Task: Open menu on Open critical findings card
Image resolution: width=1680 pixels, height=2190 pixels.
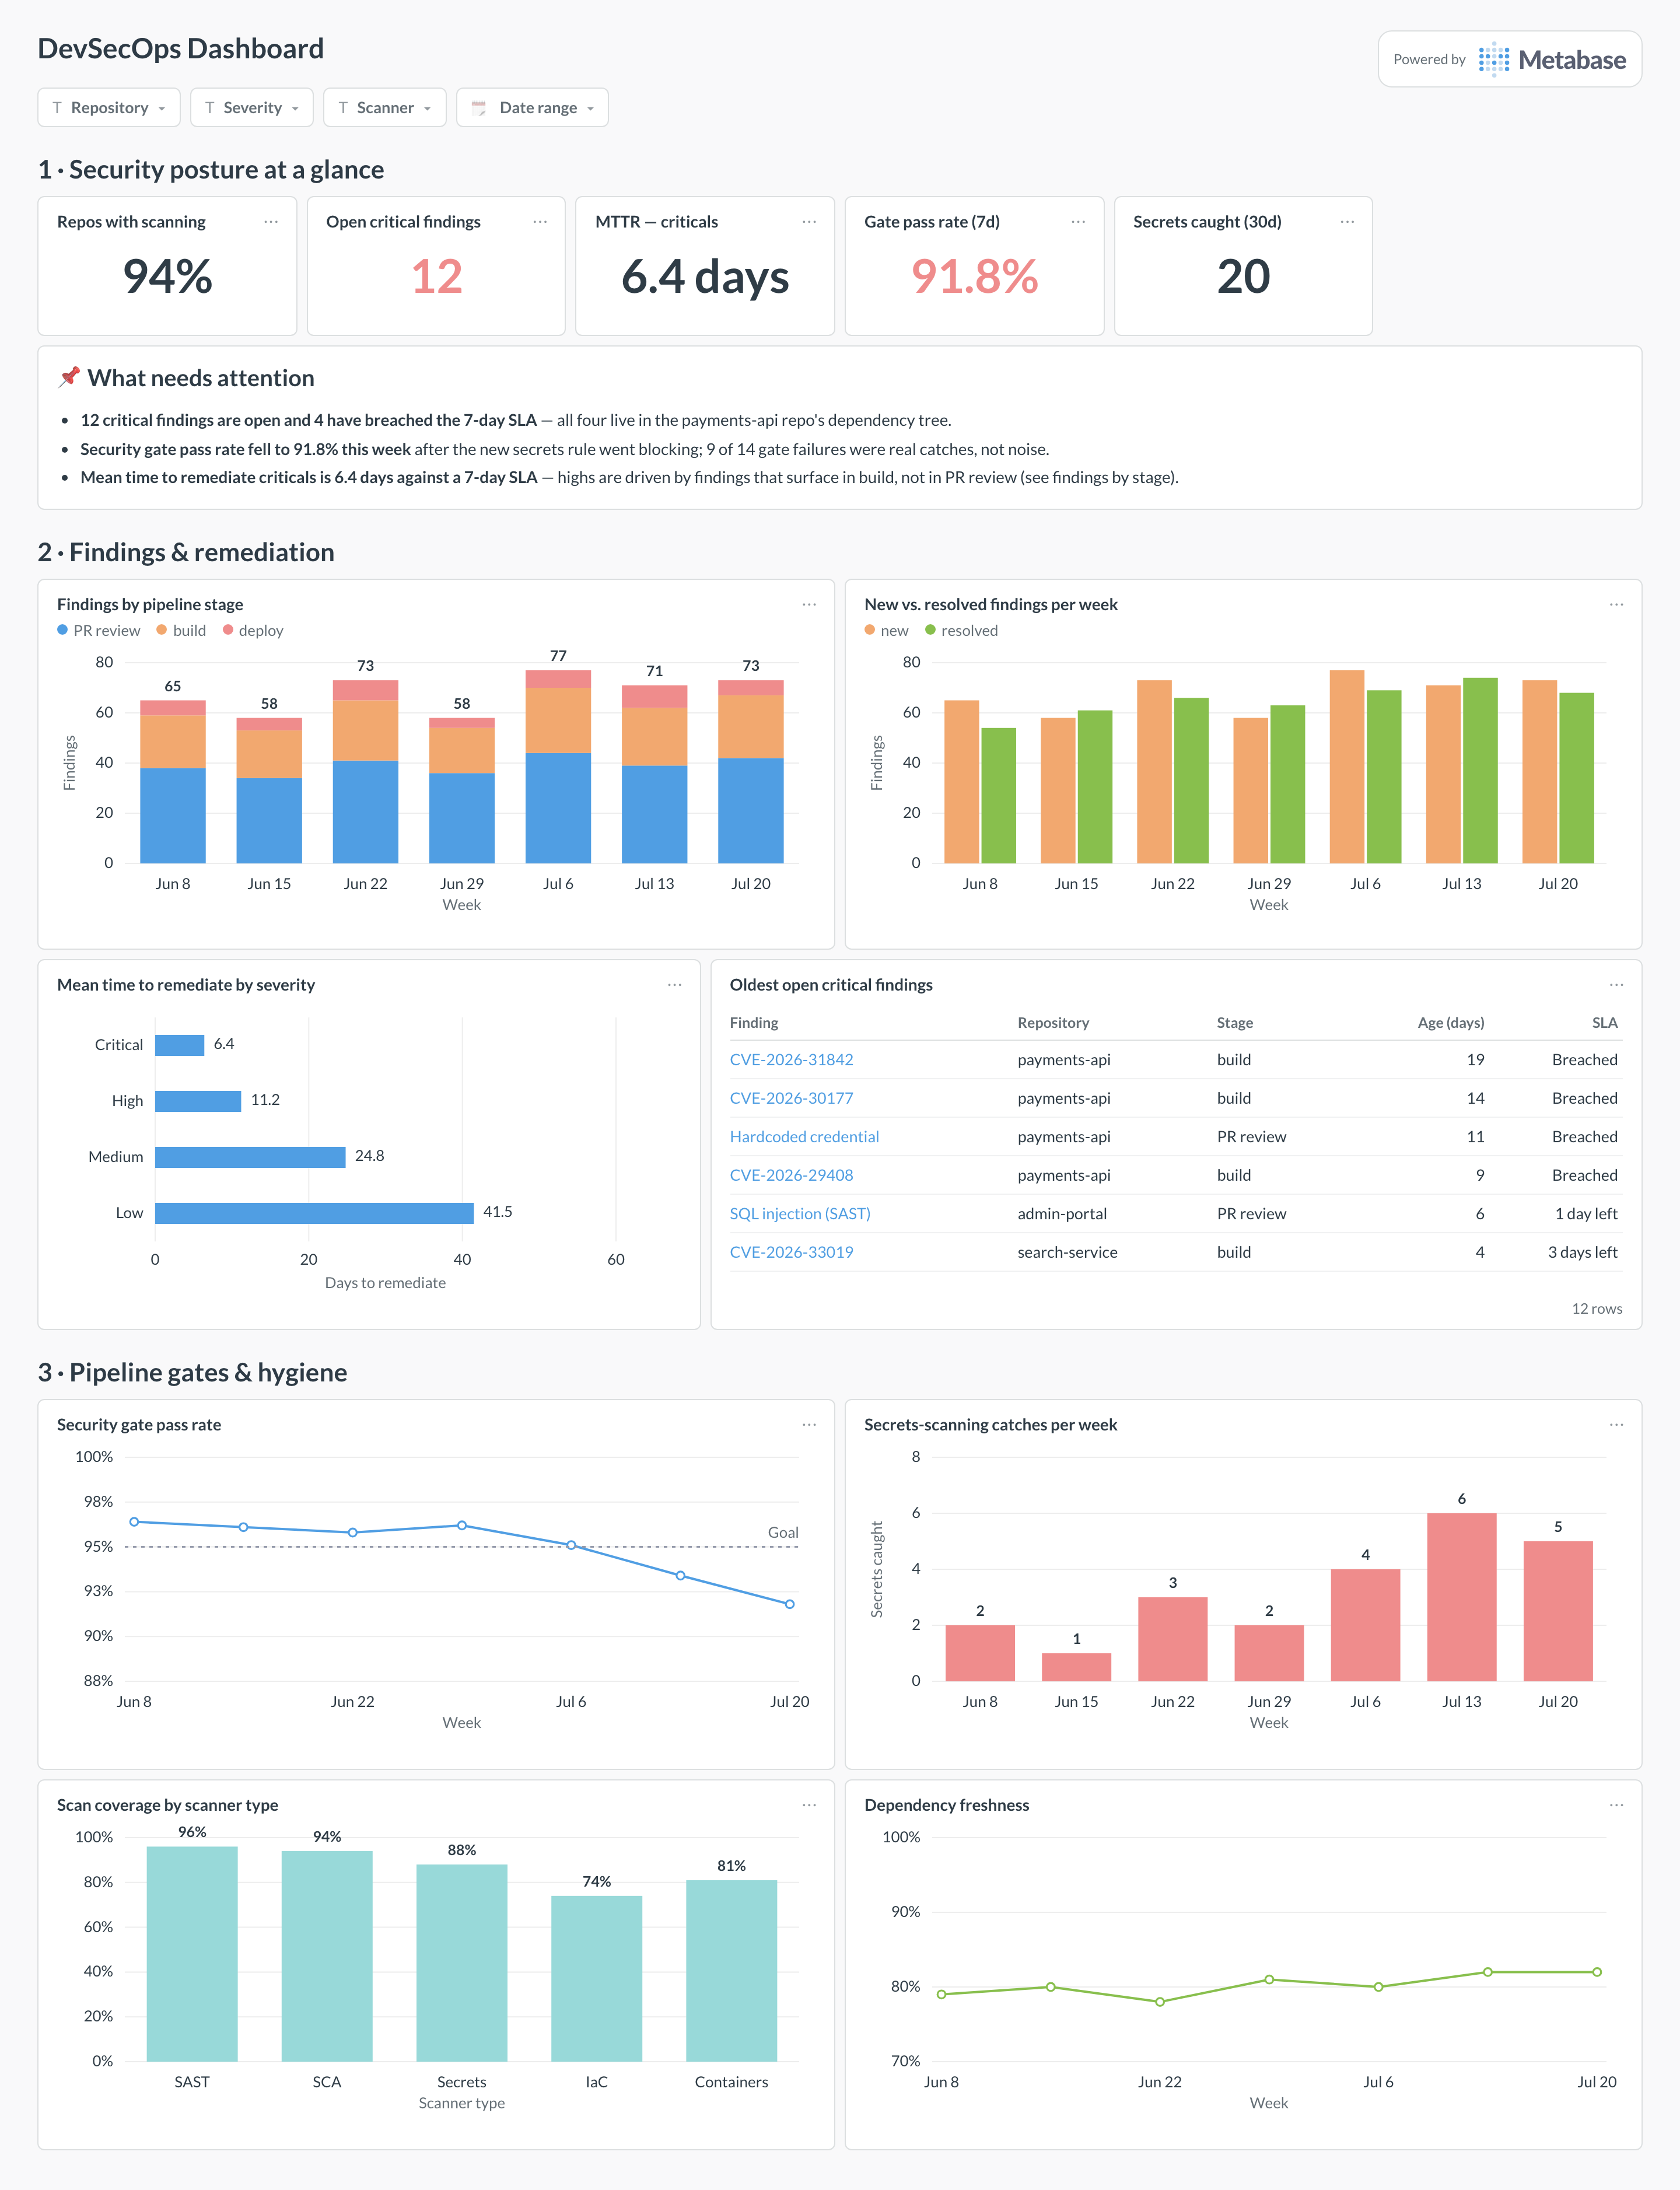Action: (x=540, y=222)
